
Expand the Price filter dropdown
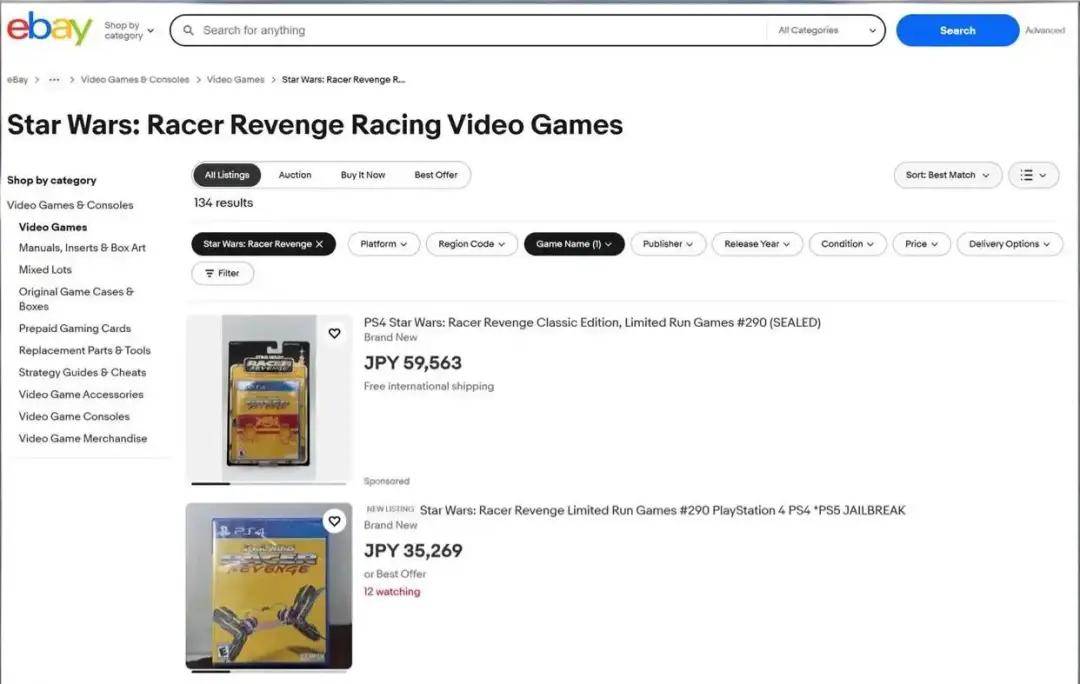tap(922, 244)
